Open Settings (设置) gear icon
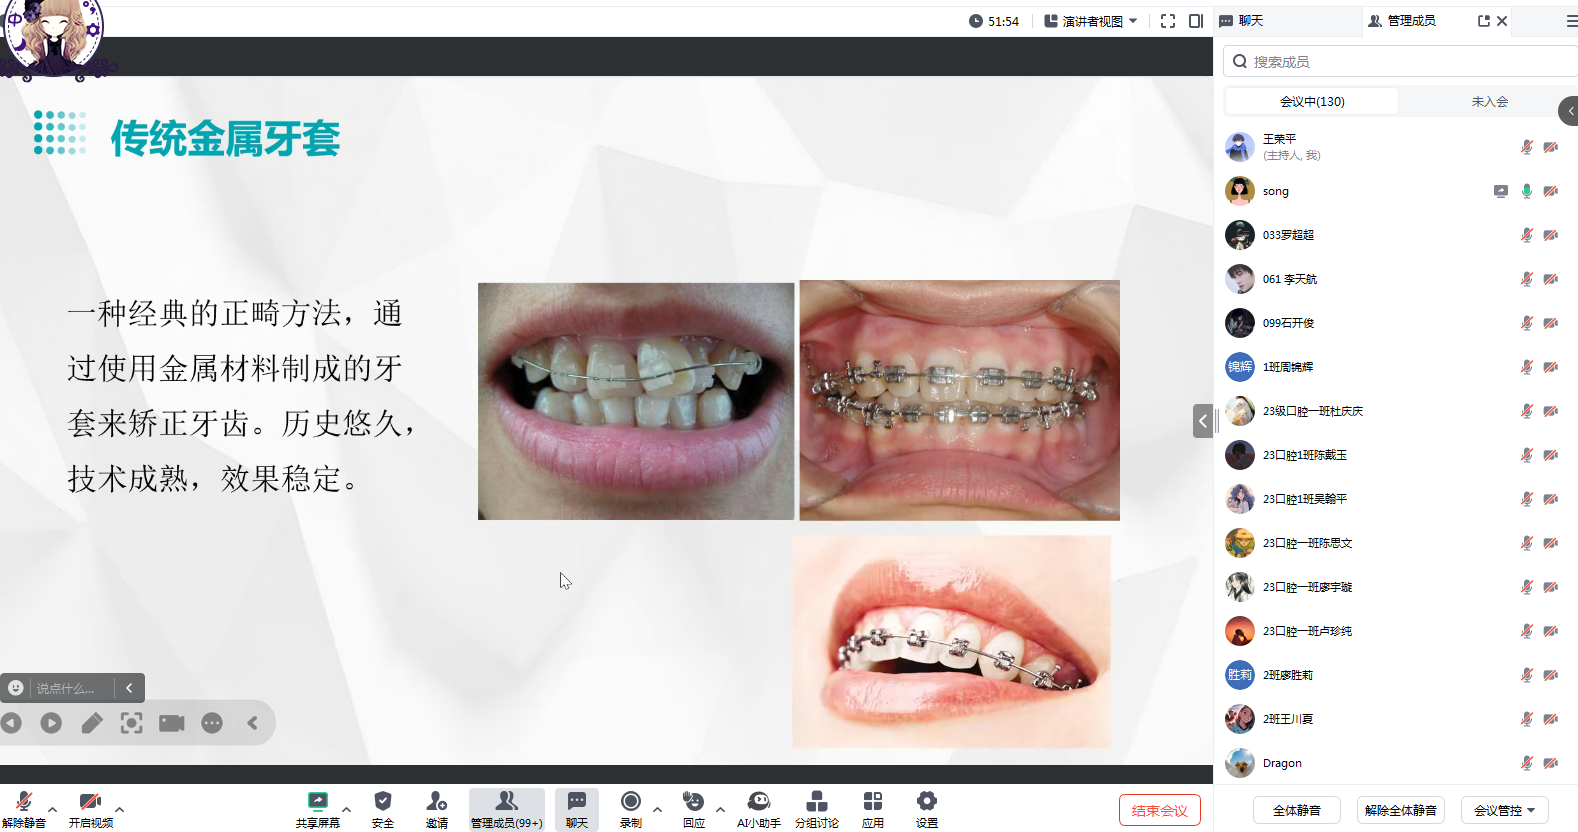The height and width of the screenshot is (832, 1578). [926, 802]
